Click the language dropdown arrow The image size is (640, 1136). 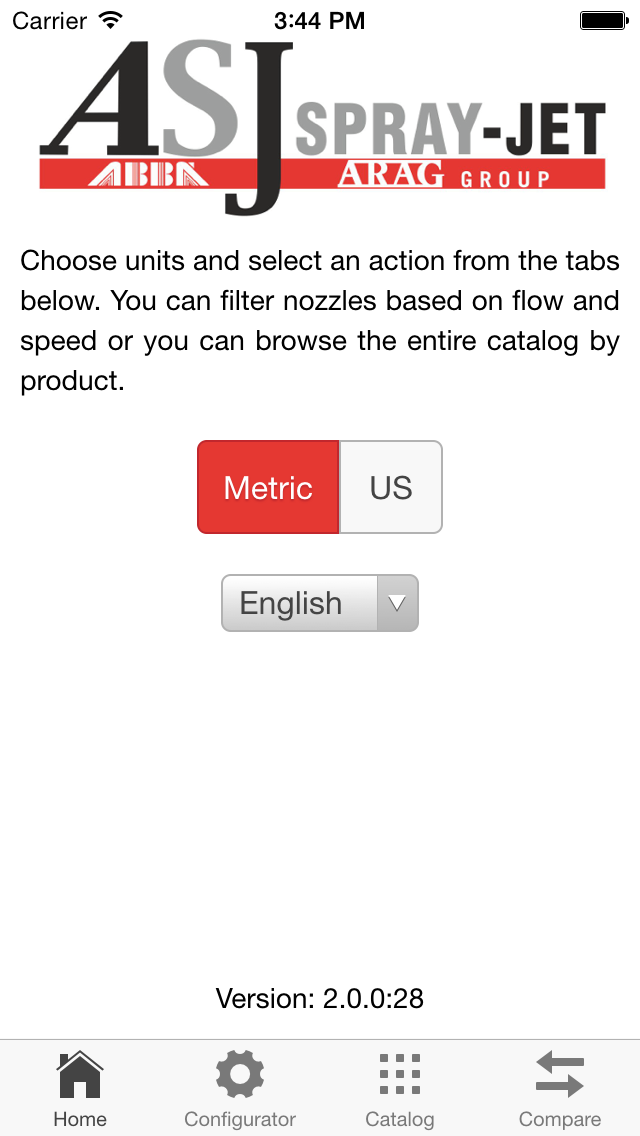click(397, 603)
